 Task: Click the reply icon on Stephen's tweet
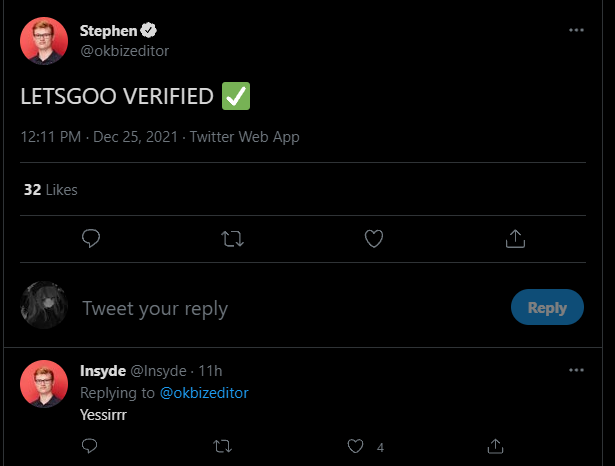click(x=90, y=238)
